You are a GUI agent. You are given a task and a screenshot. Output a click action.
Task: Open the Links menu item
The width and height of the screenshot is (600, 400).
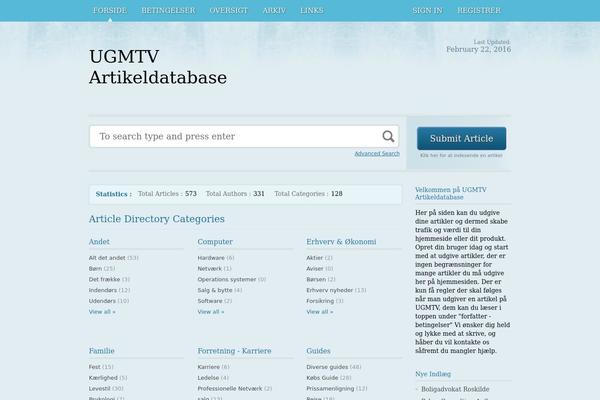click(312, 10)
